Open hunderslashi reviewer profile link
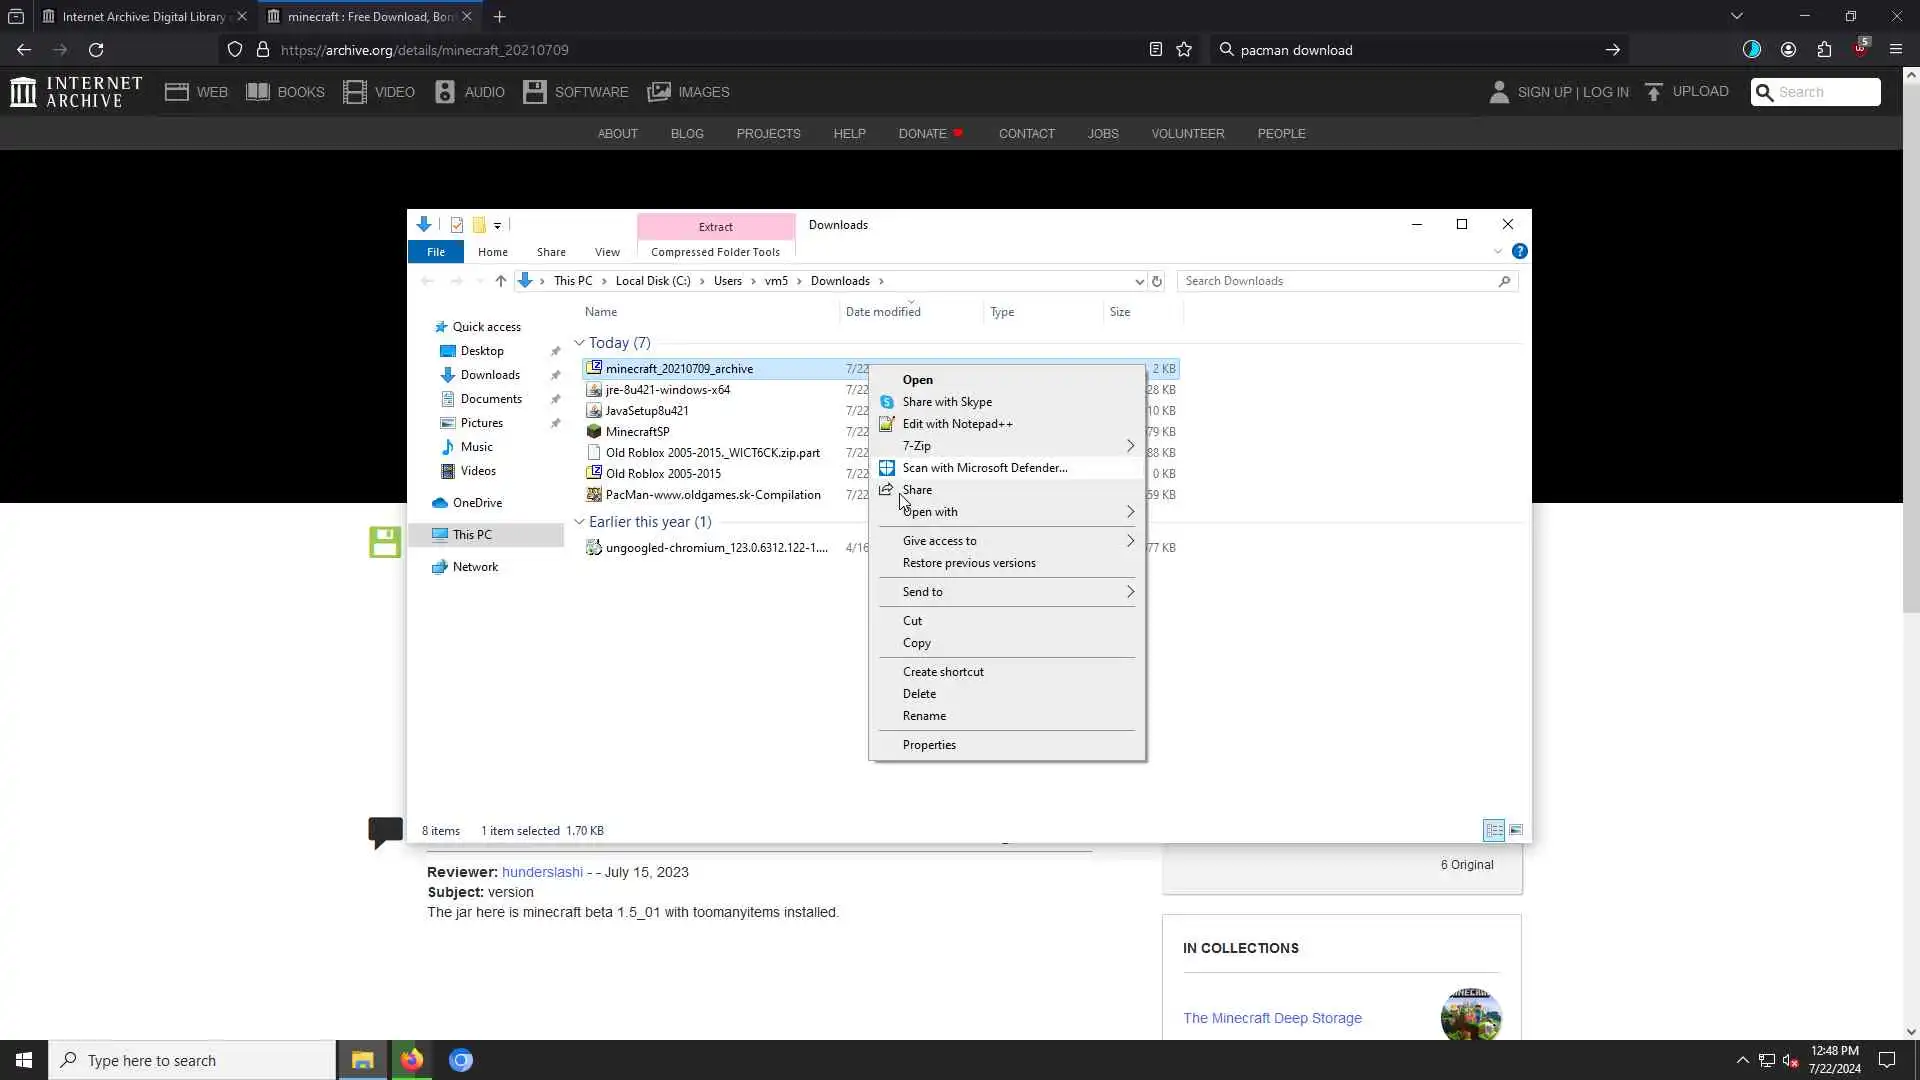1920x1080 pixels. point(542,872)
